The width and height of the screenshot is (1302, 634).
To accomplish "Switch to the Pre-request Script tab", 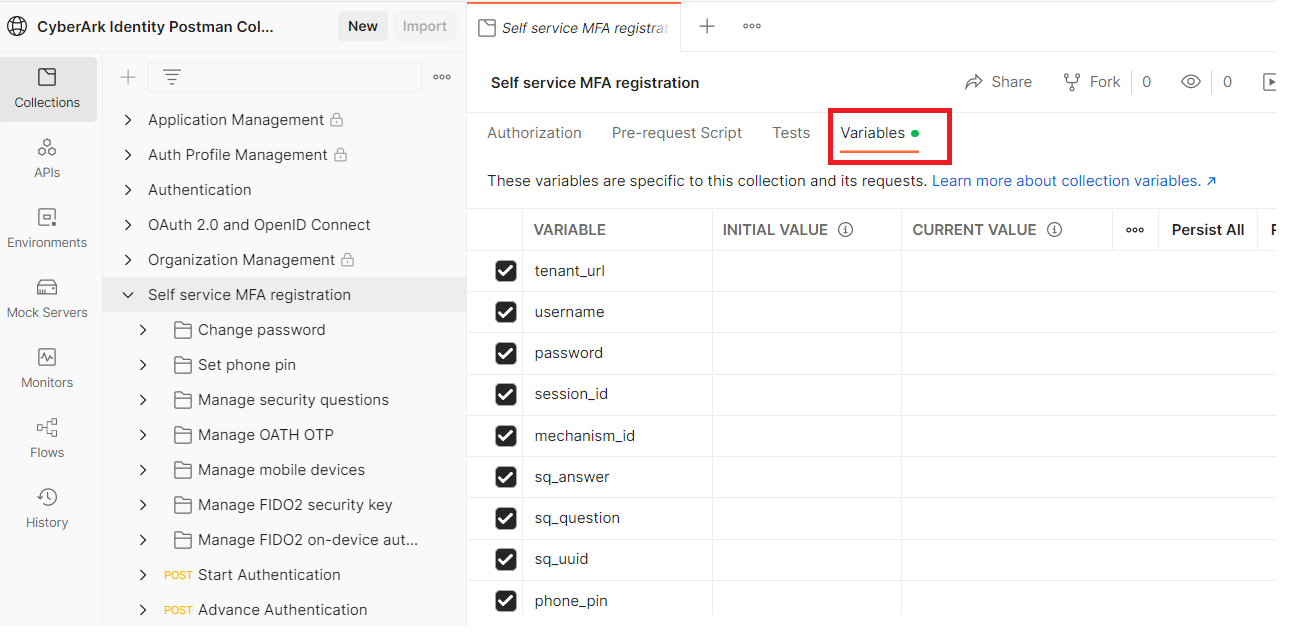I will [x=677, y=133].
